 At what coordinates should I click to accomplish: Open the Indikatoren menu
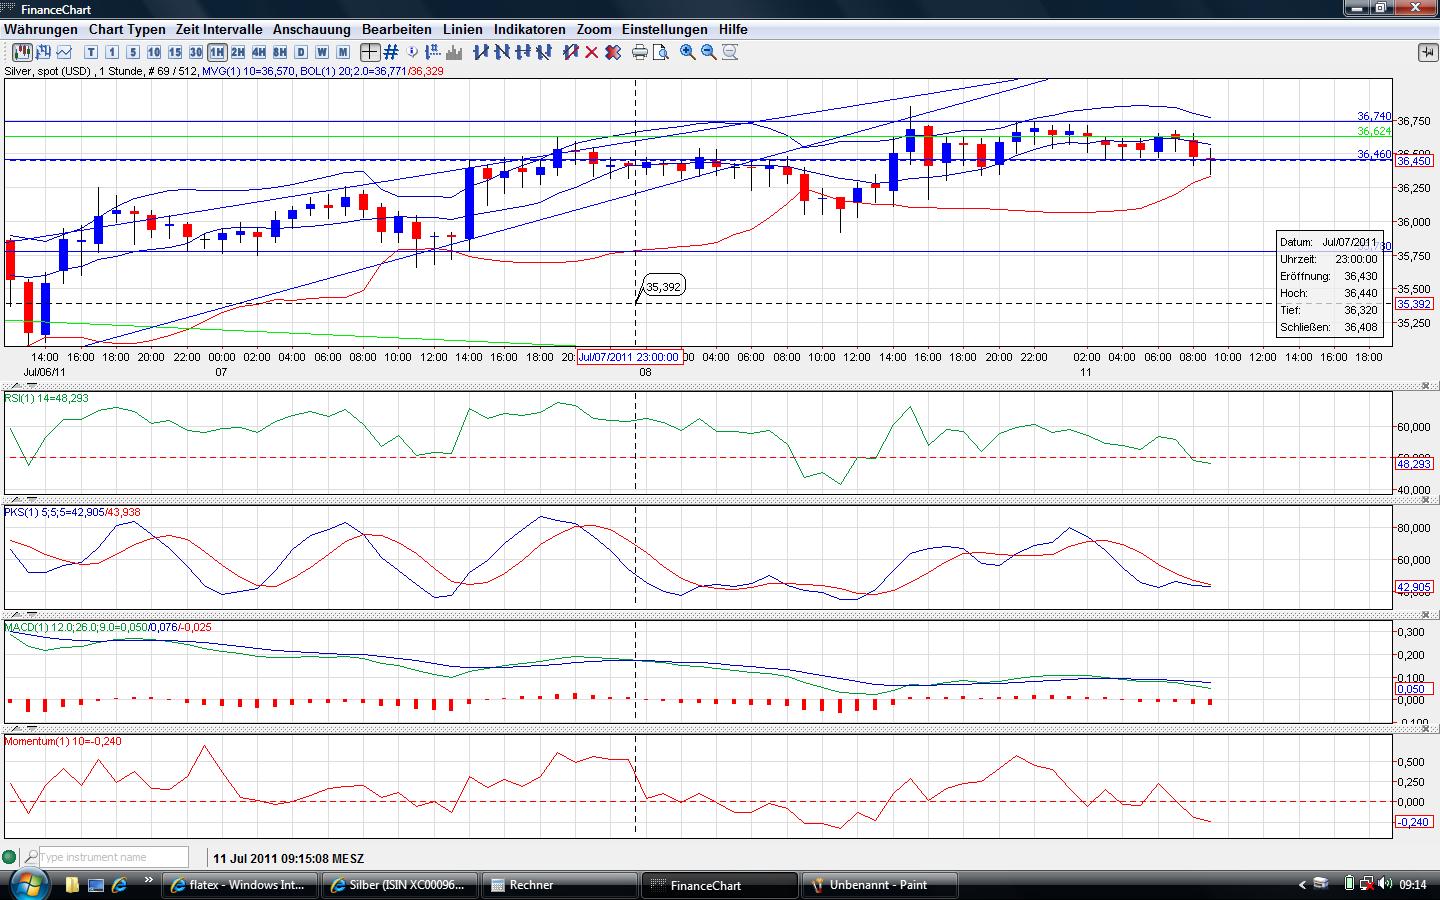coord(530,30)
